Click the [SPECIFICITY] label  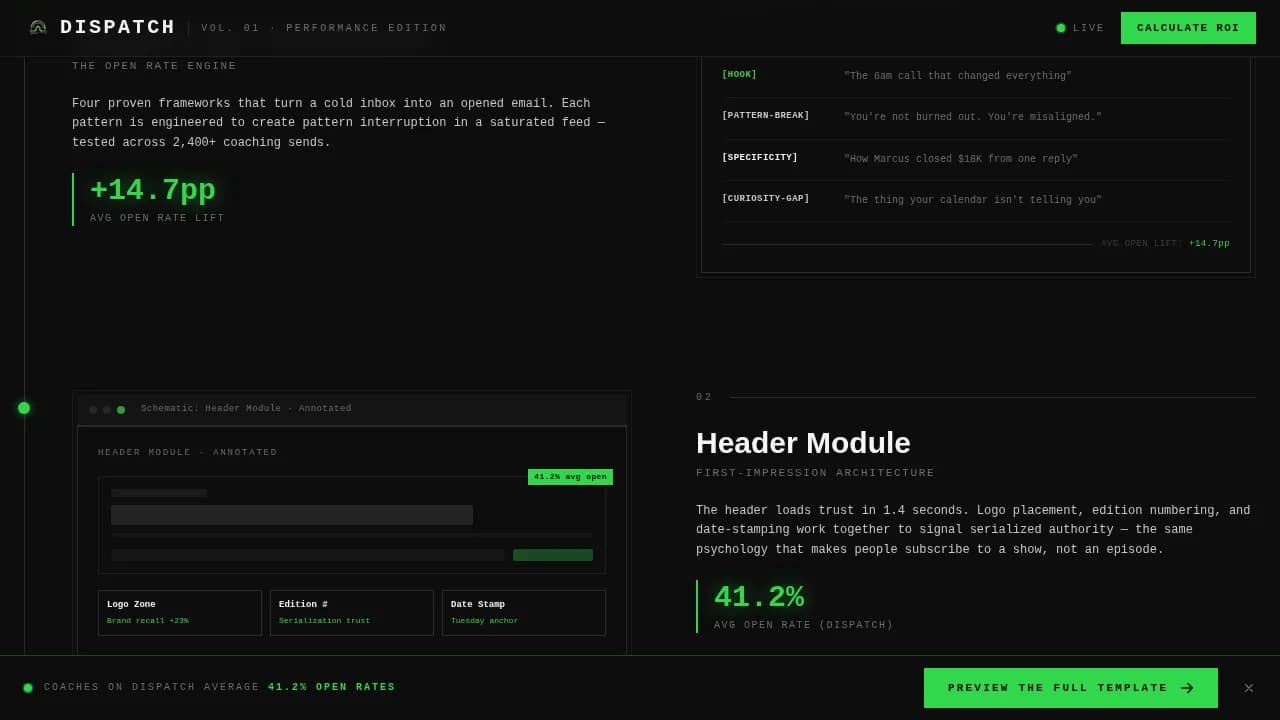760,158
